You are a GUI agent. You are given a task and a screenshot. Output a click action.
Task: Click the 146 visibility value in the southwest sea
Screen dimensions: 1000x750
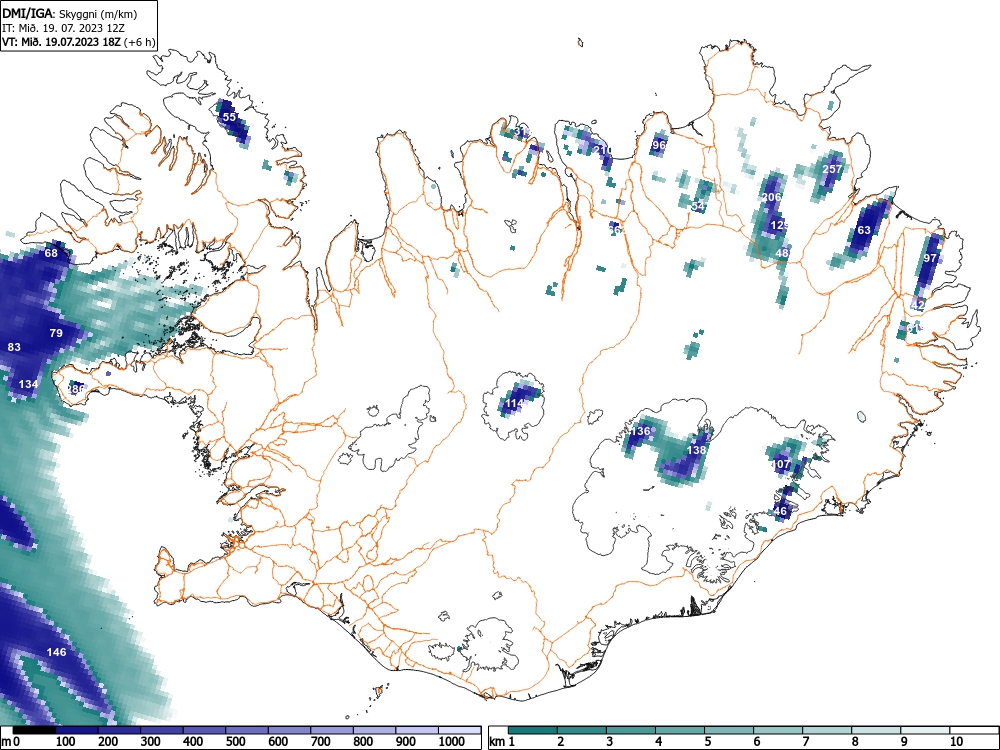click(x=57, y=652)
